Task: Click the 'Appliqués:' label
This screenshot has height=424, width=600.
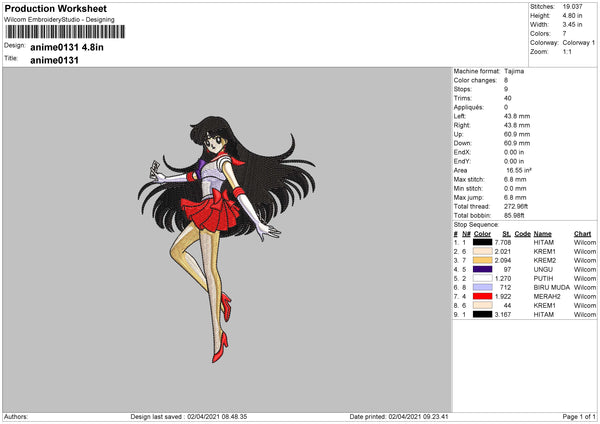Action: click(468, 107)
